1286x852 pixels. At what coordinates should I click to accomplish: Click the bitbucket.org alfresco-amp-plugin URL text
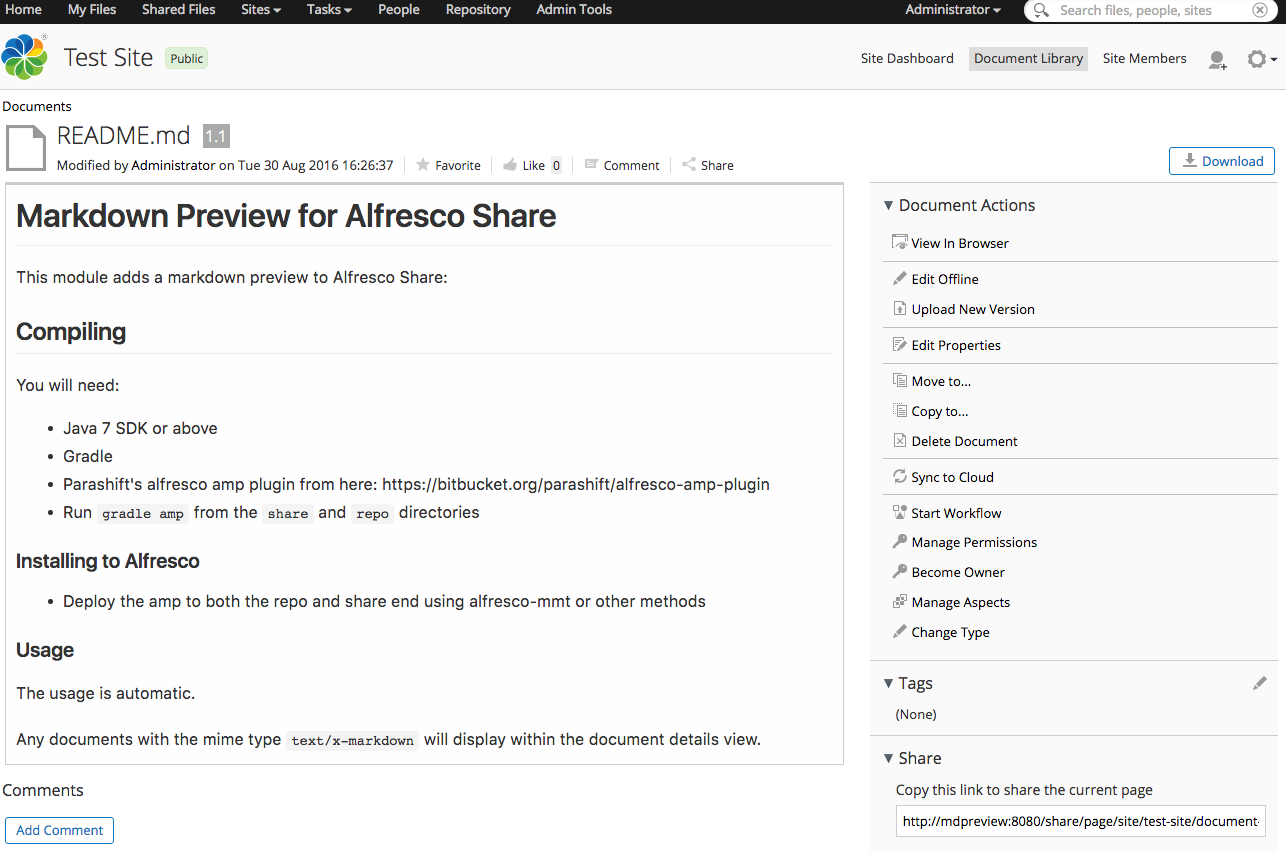coord(576,484)
